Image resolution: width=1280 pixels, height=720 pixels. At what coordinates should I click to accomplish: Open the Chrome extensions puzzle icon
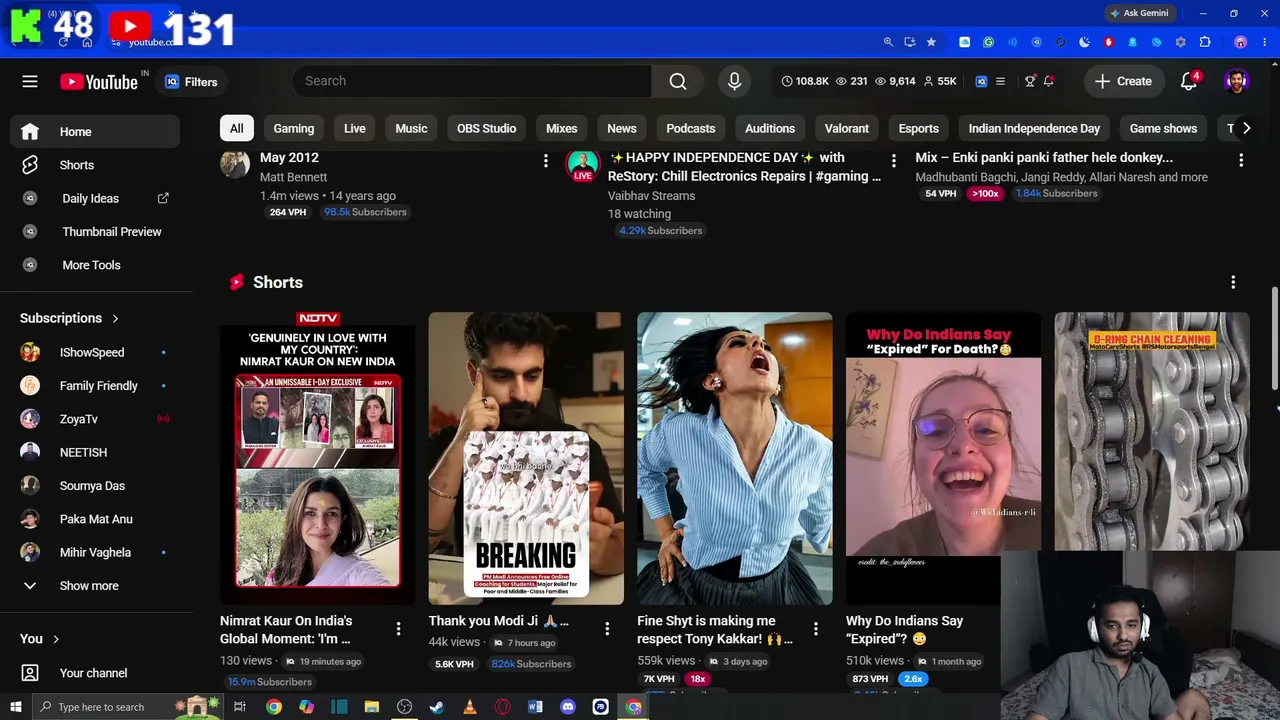1205,42
